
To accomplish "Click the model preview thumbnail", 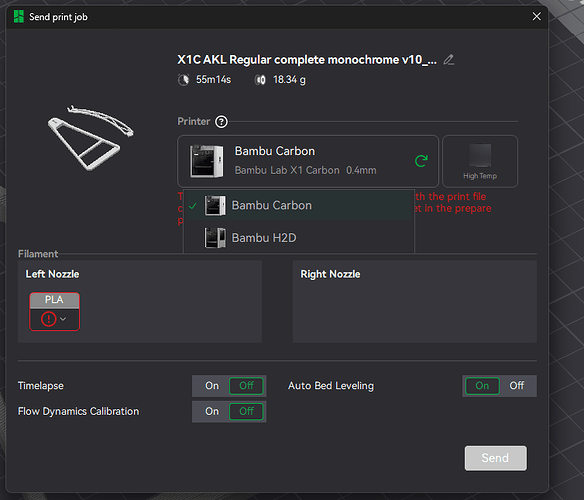I will 91,138.
